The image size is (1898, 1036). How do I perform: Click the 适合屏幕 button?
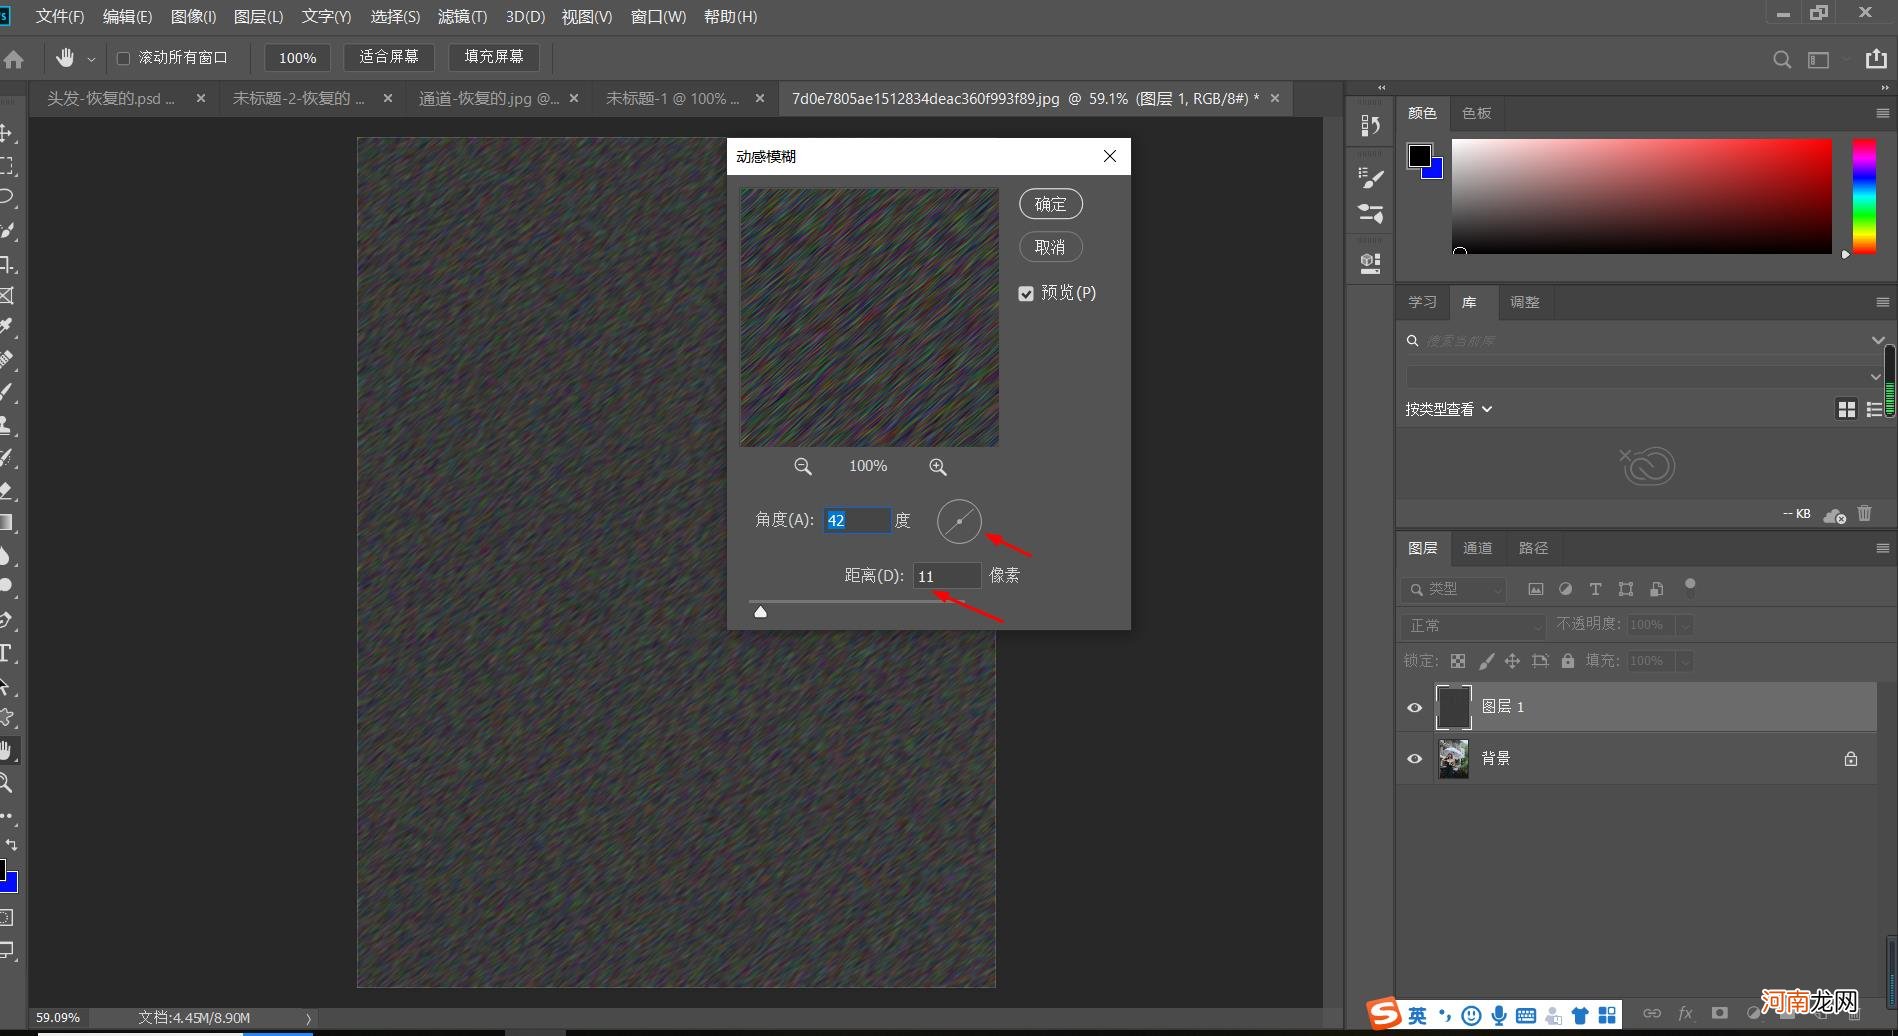click(389, 57)
